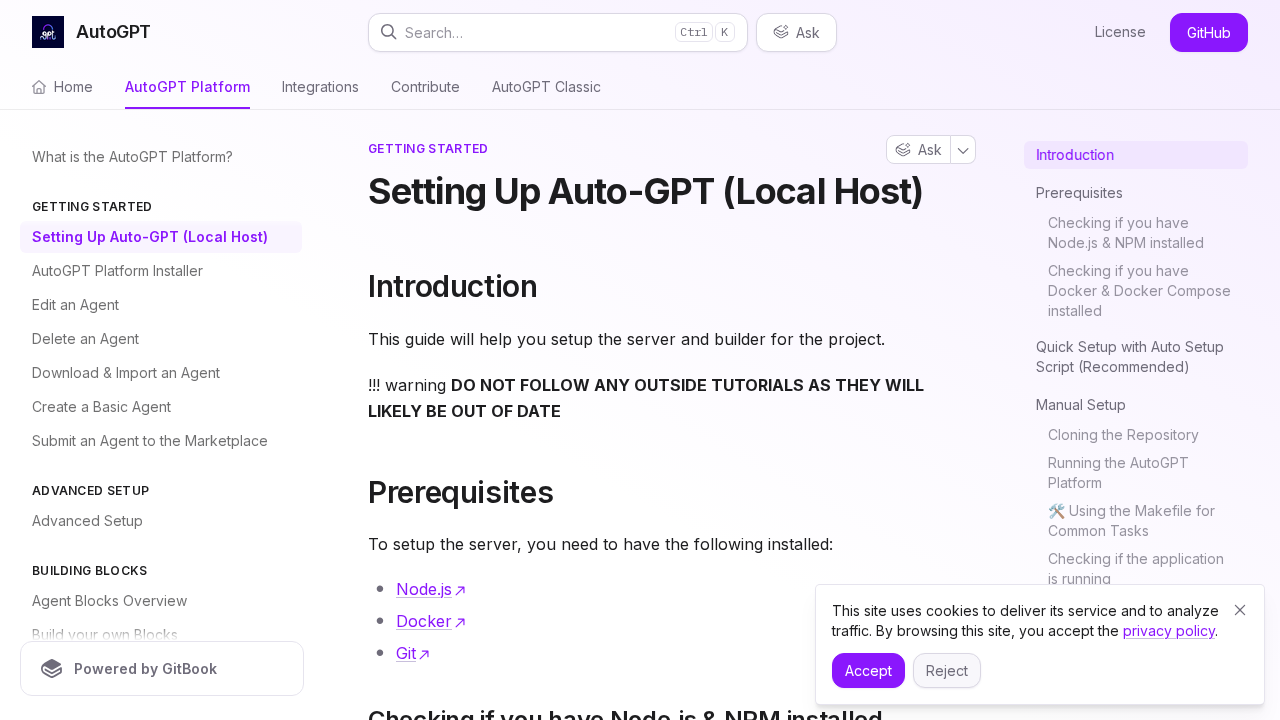Screen dimensions: 1280x720
Task: Open the GitHub button
Action: 1208,32
